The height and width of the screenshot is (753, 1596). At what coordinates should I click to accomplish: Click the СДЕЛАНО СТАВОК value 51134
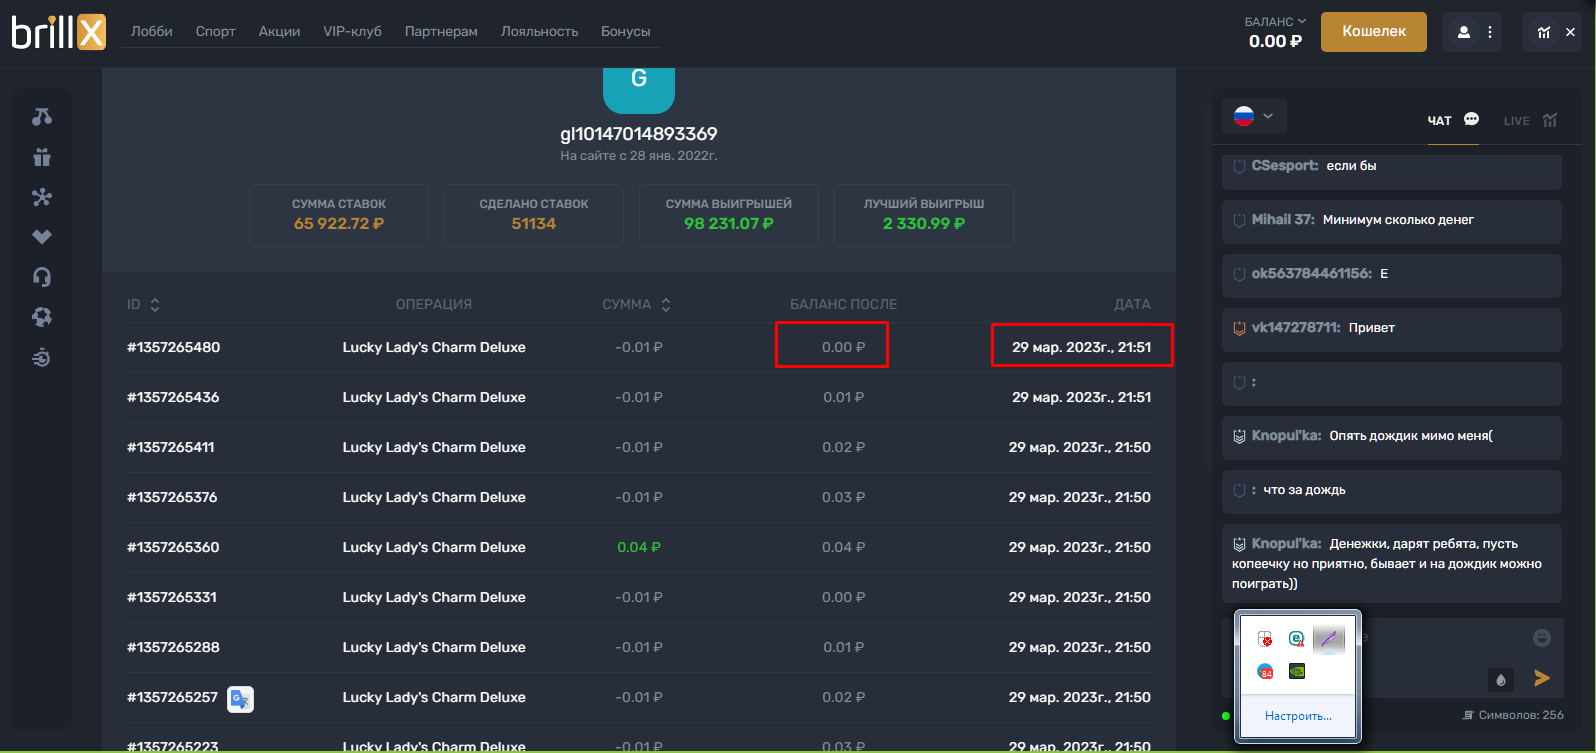534,224
